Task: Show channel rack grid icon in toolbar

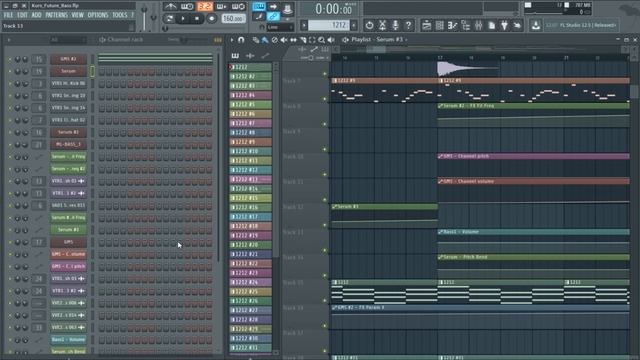Action: point(440,25)
